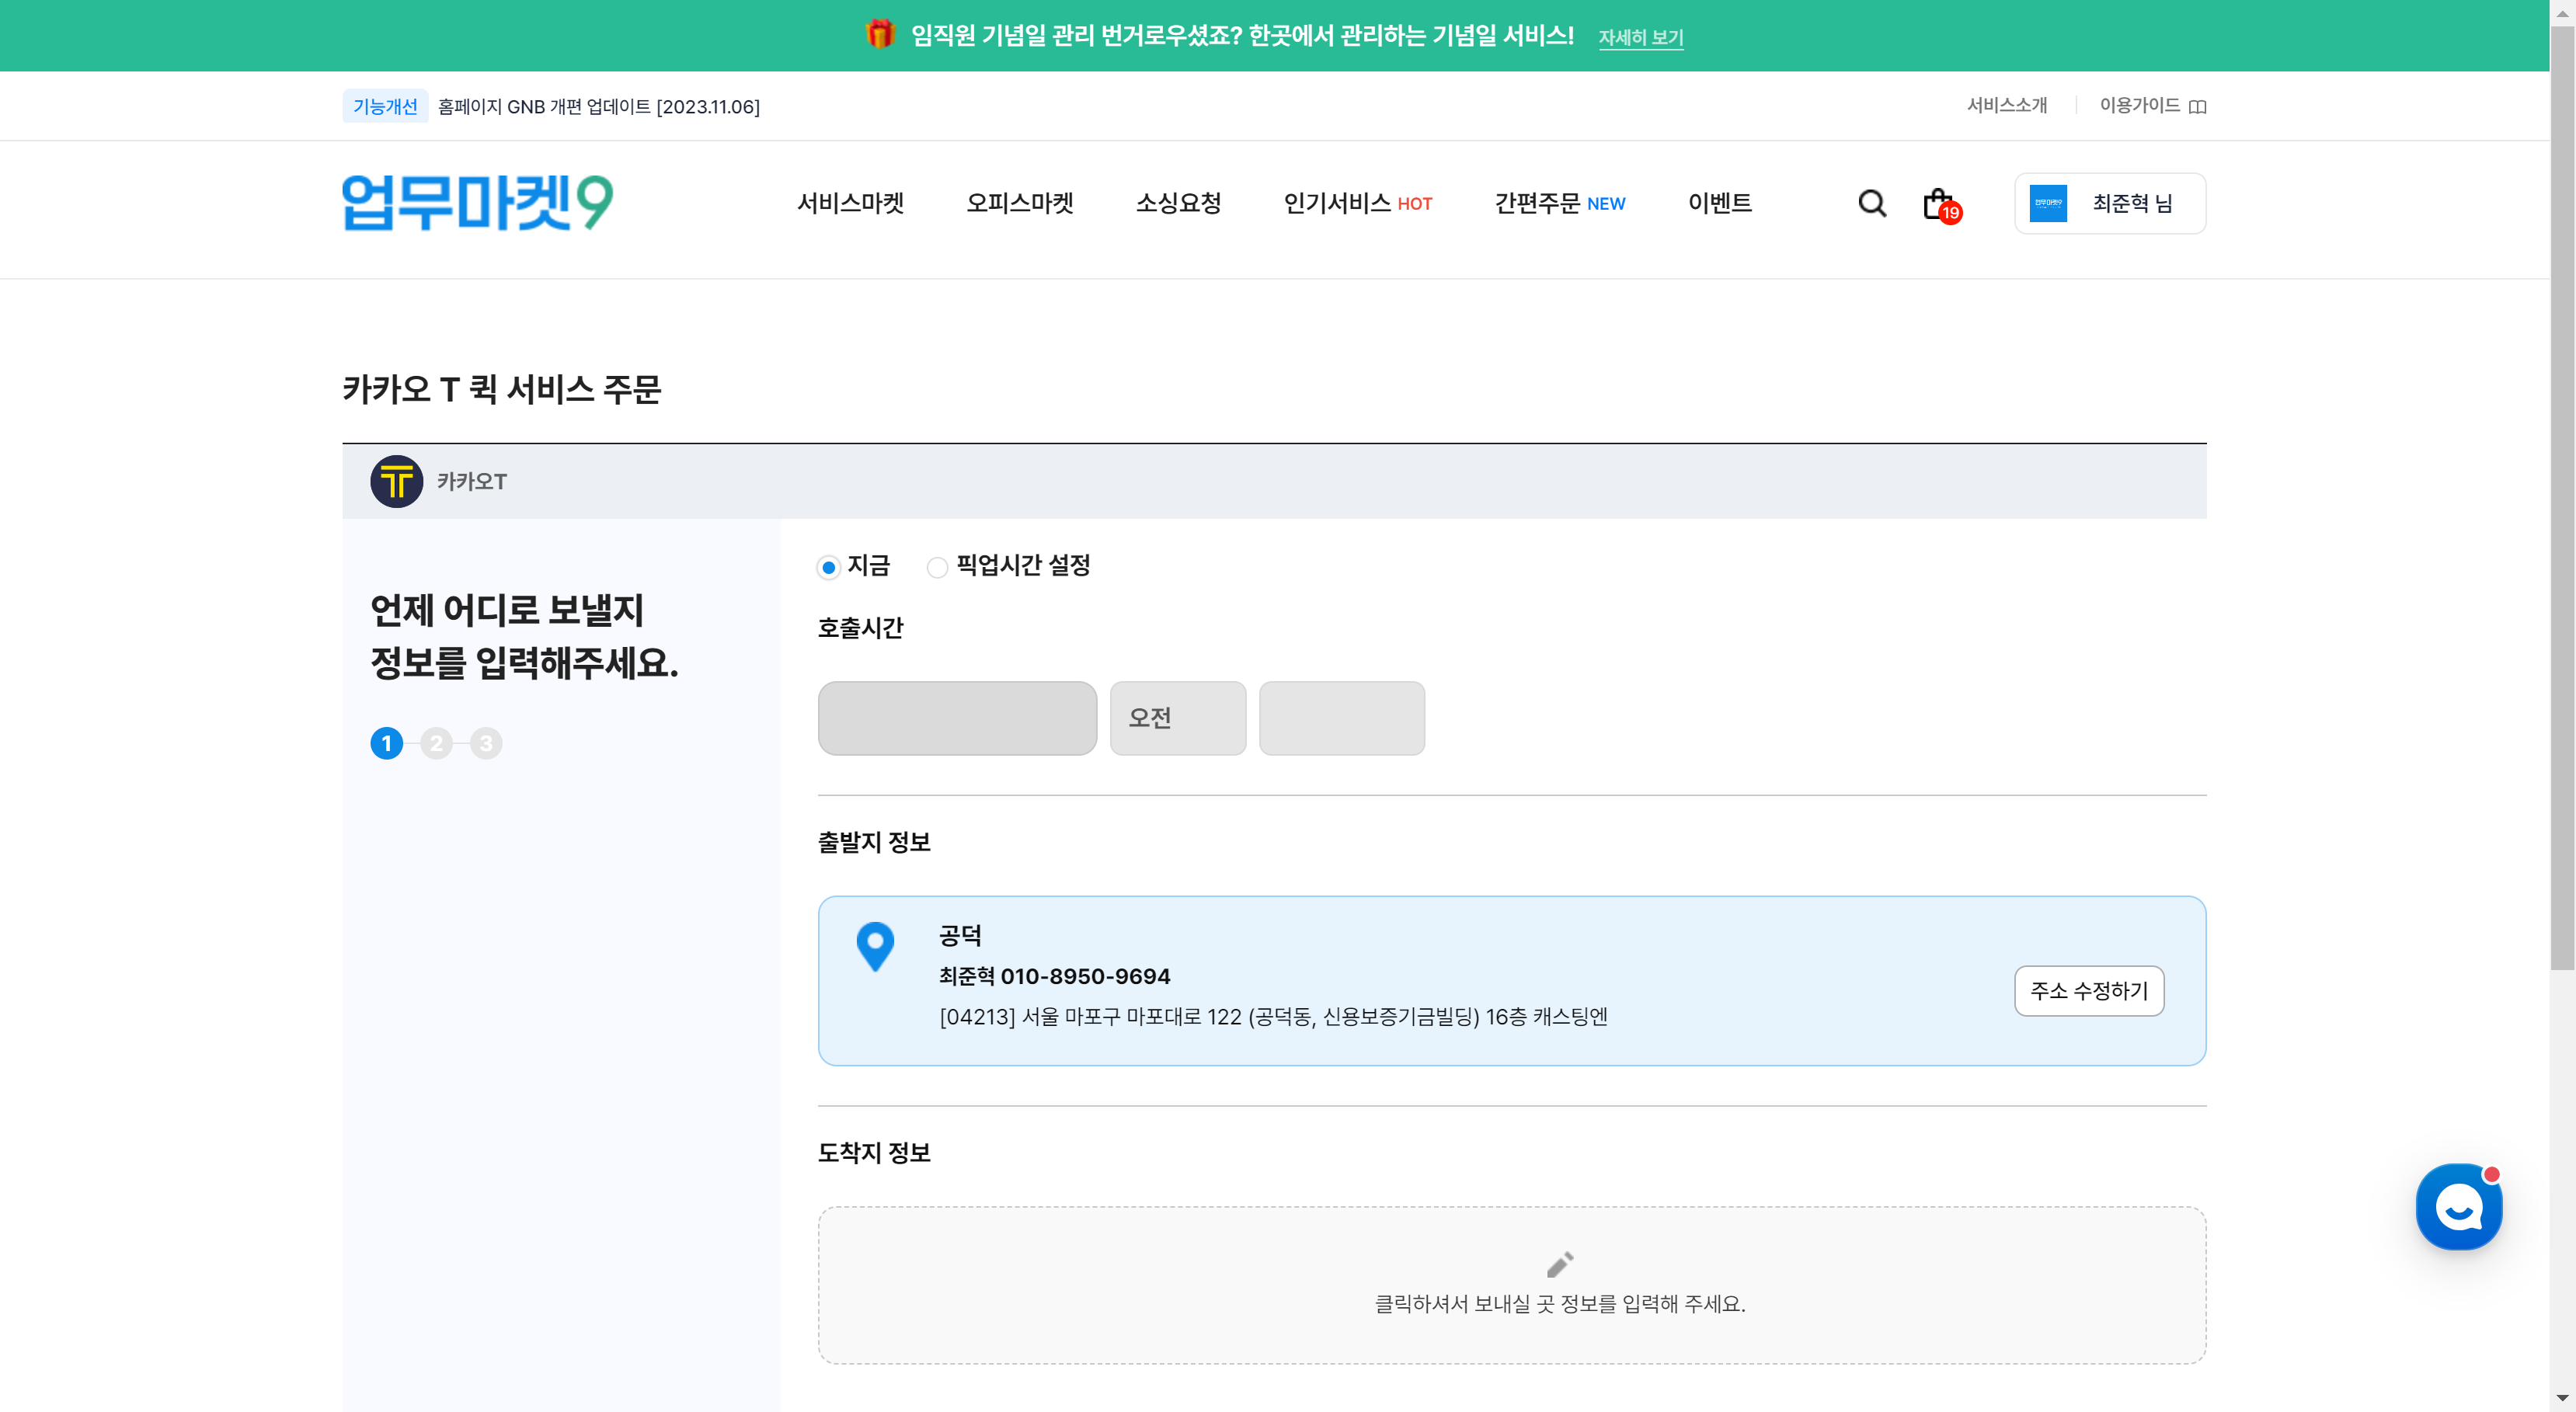Click the scrollbar down arrow
This screenshot has width=2576, height=1412.
(2562, 1398)
